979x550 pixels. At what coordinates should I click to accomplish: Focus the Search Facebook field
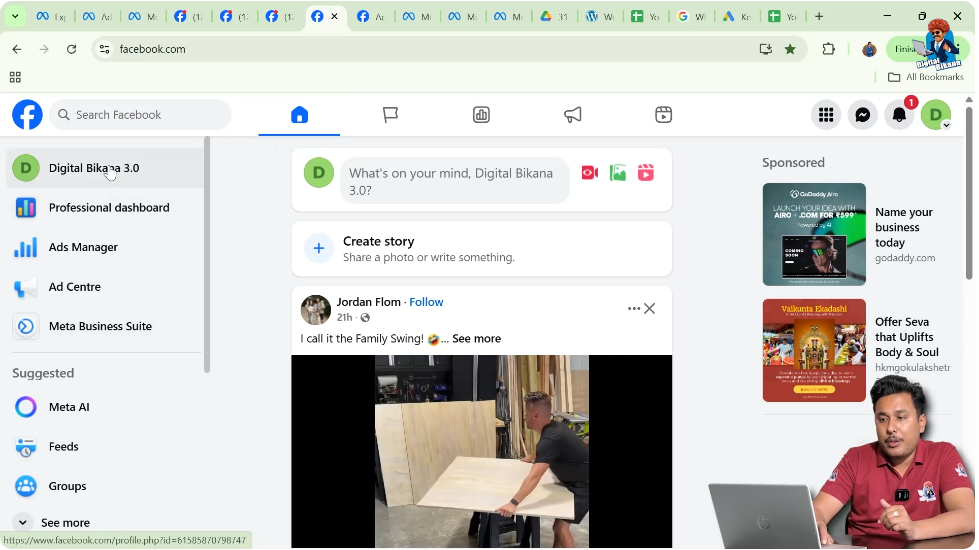(x=140, y=115)
